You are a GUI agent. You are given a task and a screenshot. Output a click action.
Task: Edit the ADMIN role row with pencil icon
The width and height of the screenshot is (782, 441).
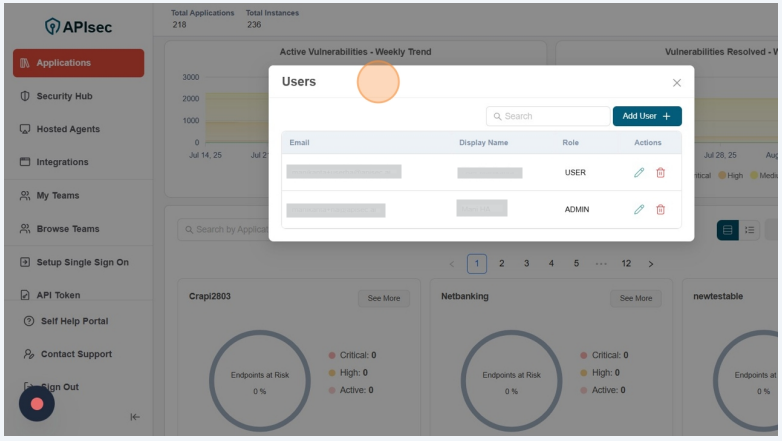pyautogui.click(x=639, y=210)
